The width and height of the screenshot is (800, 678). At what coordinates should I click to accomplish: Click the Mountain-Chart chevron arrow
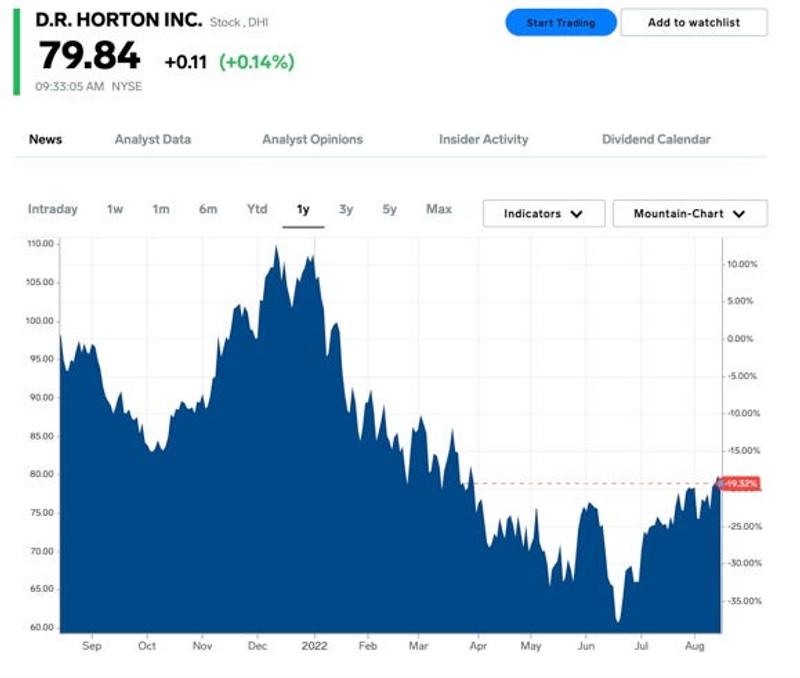click(x=739, y=214)
